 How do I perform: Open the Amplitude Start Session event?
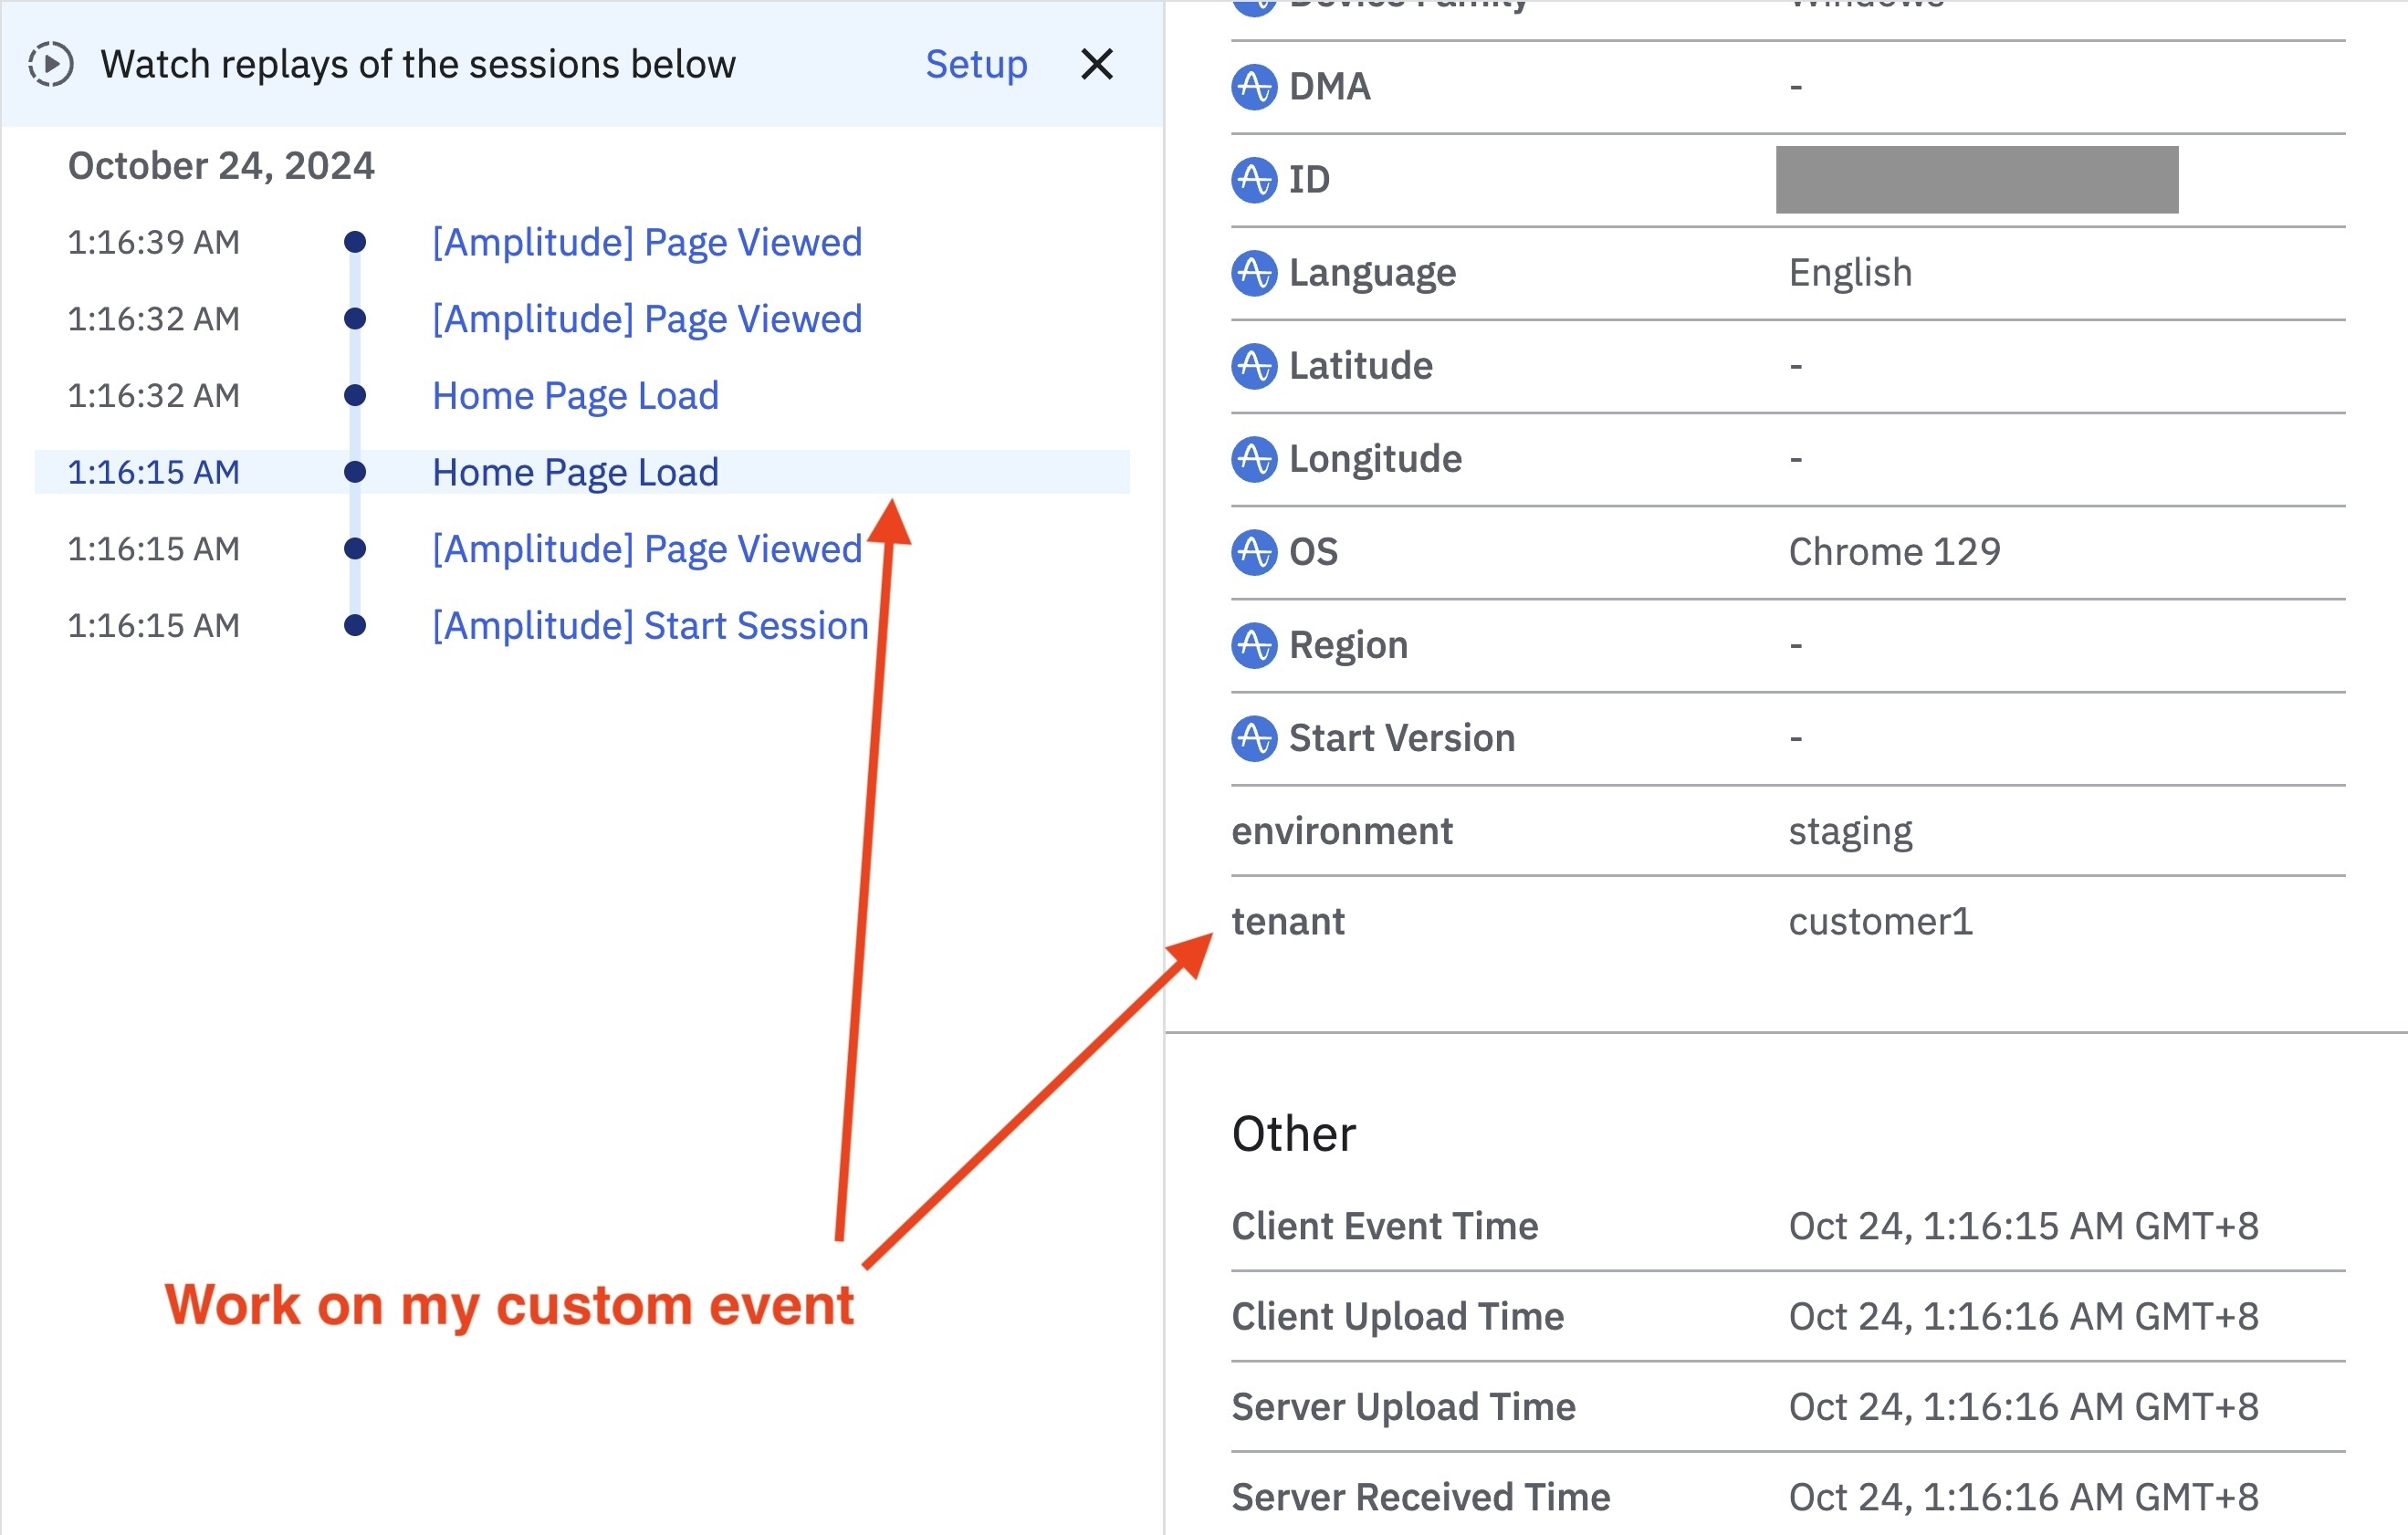coord(650,626)
